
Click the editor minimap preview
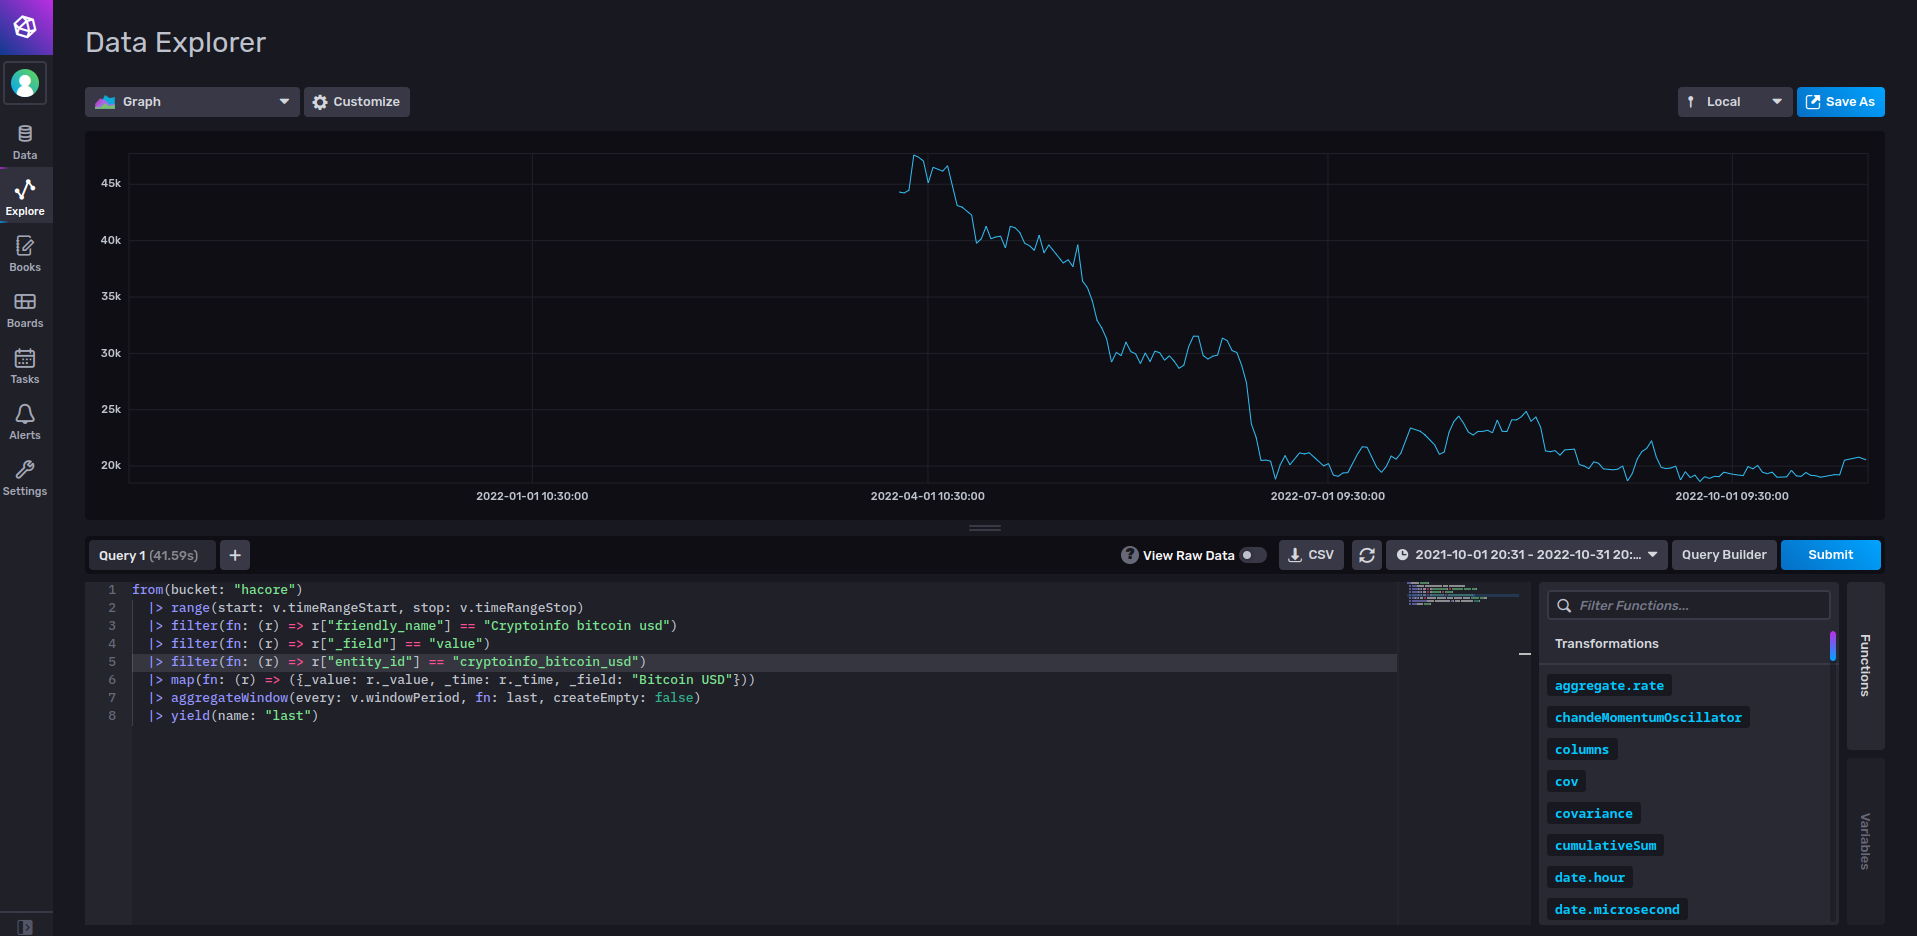click(x=1463, y=594)
